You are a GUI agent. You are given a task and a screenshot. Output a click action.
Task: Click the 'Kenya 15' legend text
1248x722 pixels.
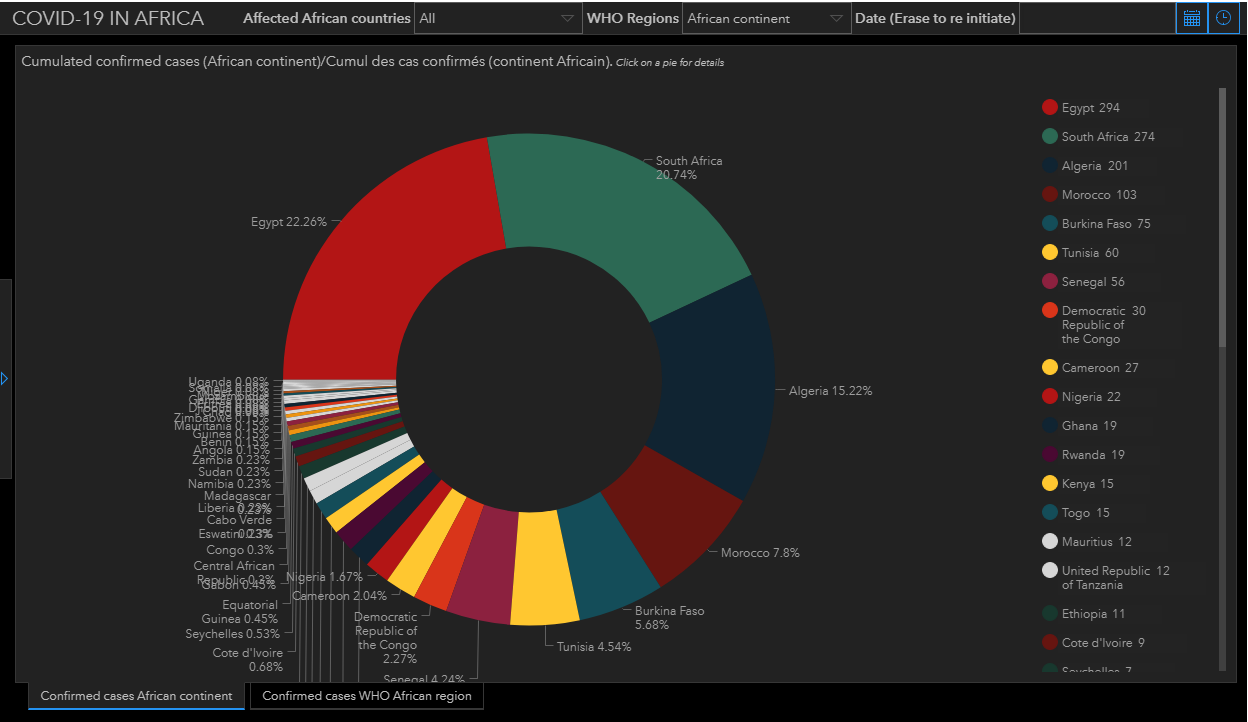(x=1088, y=484)
